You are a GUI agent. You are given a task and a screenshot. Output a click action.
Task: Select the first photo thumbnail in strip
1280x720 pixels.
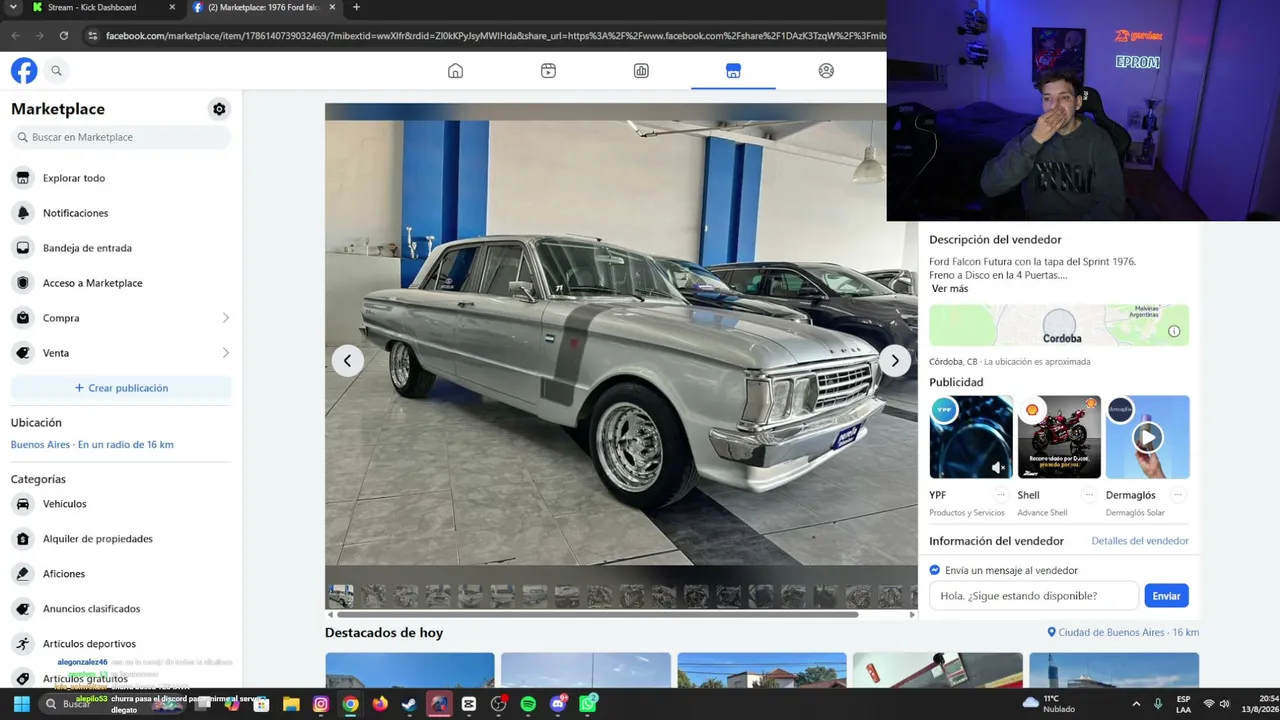(x=341, y=596)
